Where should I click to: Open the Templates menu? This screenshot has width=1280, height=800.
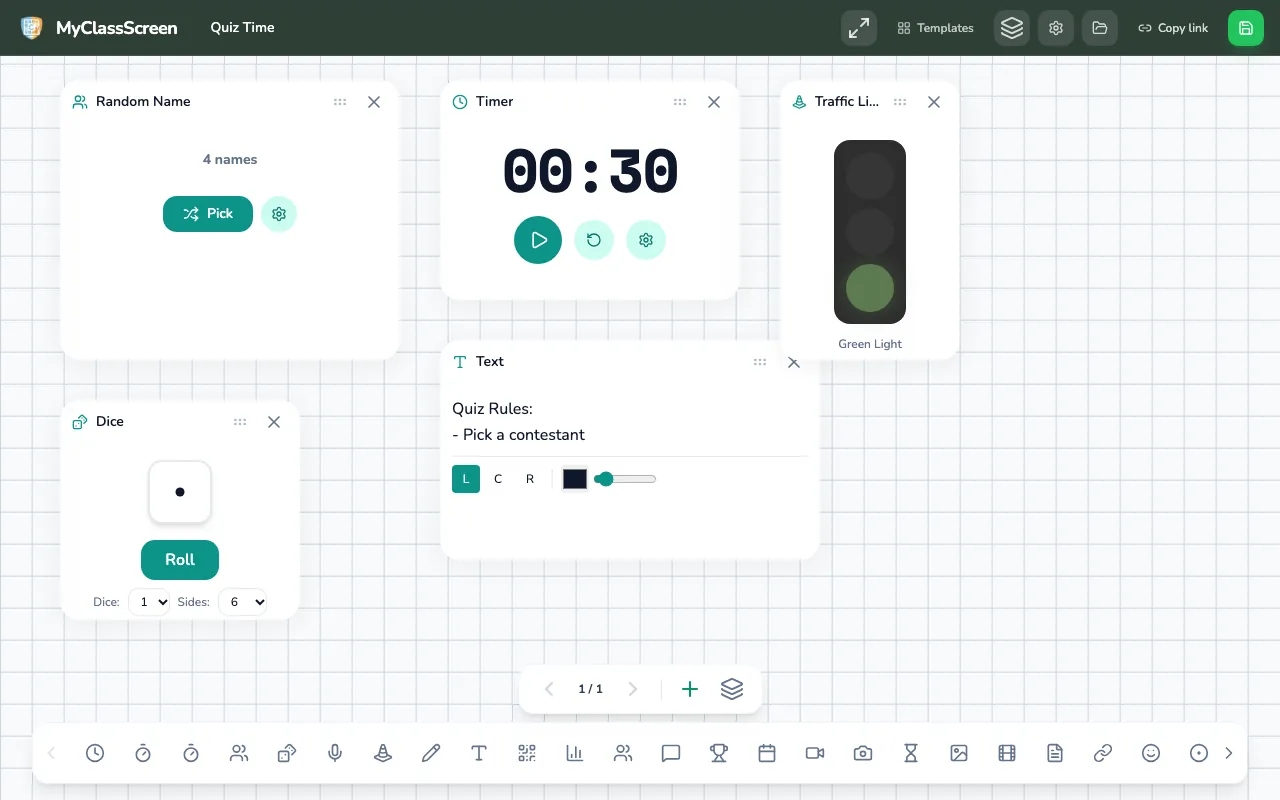point(936,28)
